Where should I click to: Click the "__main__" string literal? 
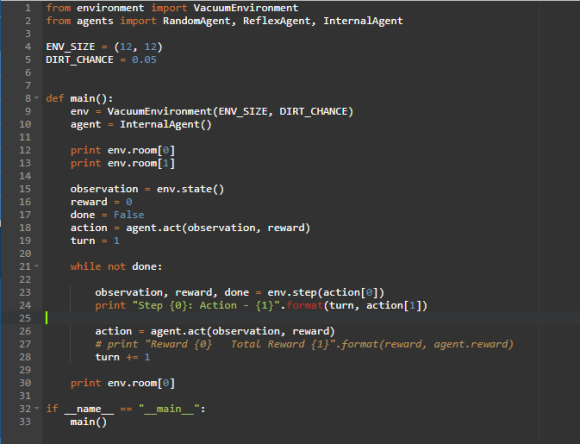click(x=169, y=409)
